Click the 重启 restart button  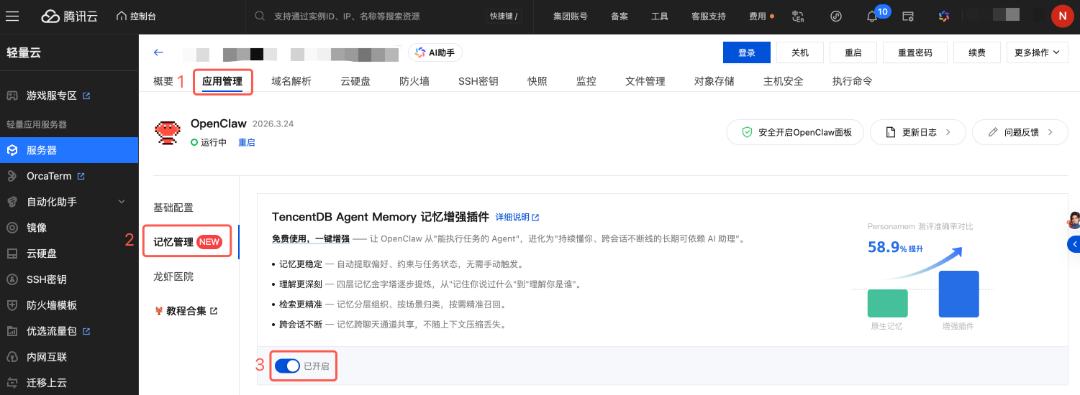click(853, 52)
